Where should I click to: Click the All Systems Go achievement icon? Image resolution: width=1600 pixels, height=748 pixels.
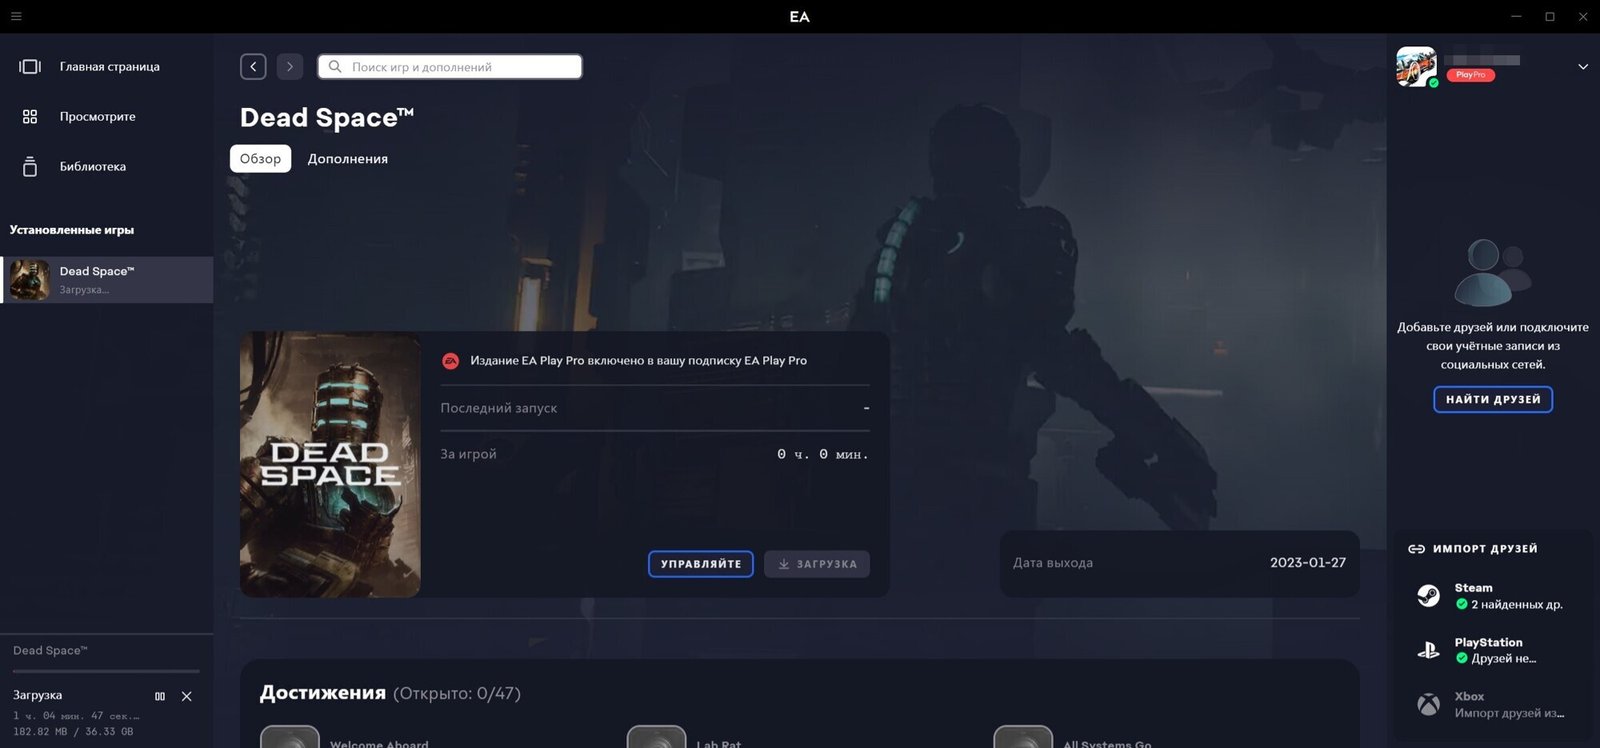1023,738
